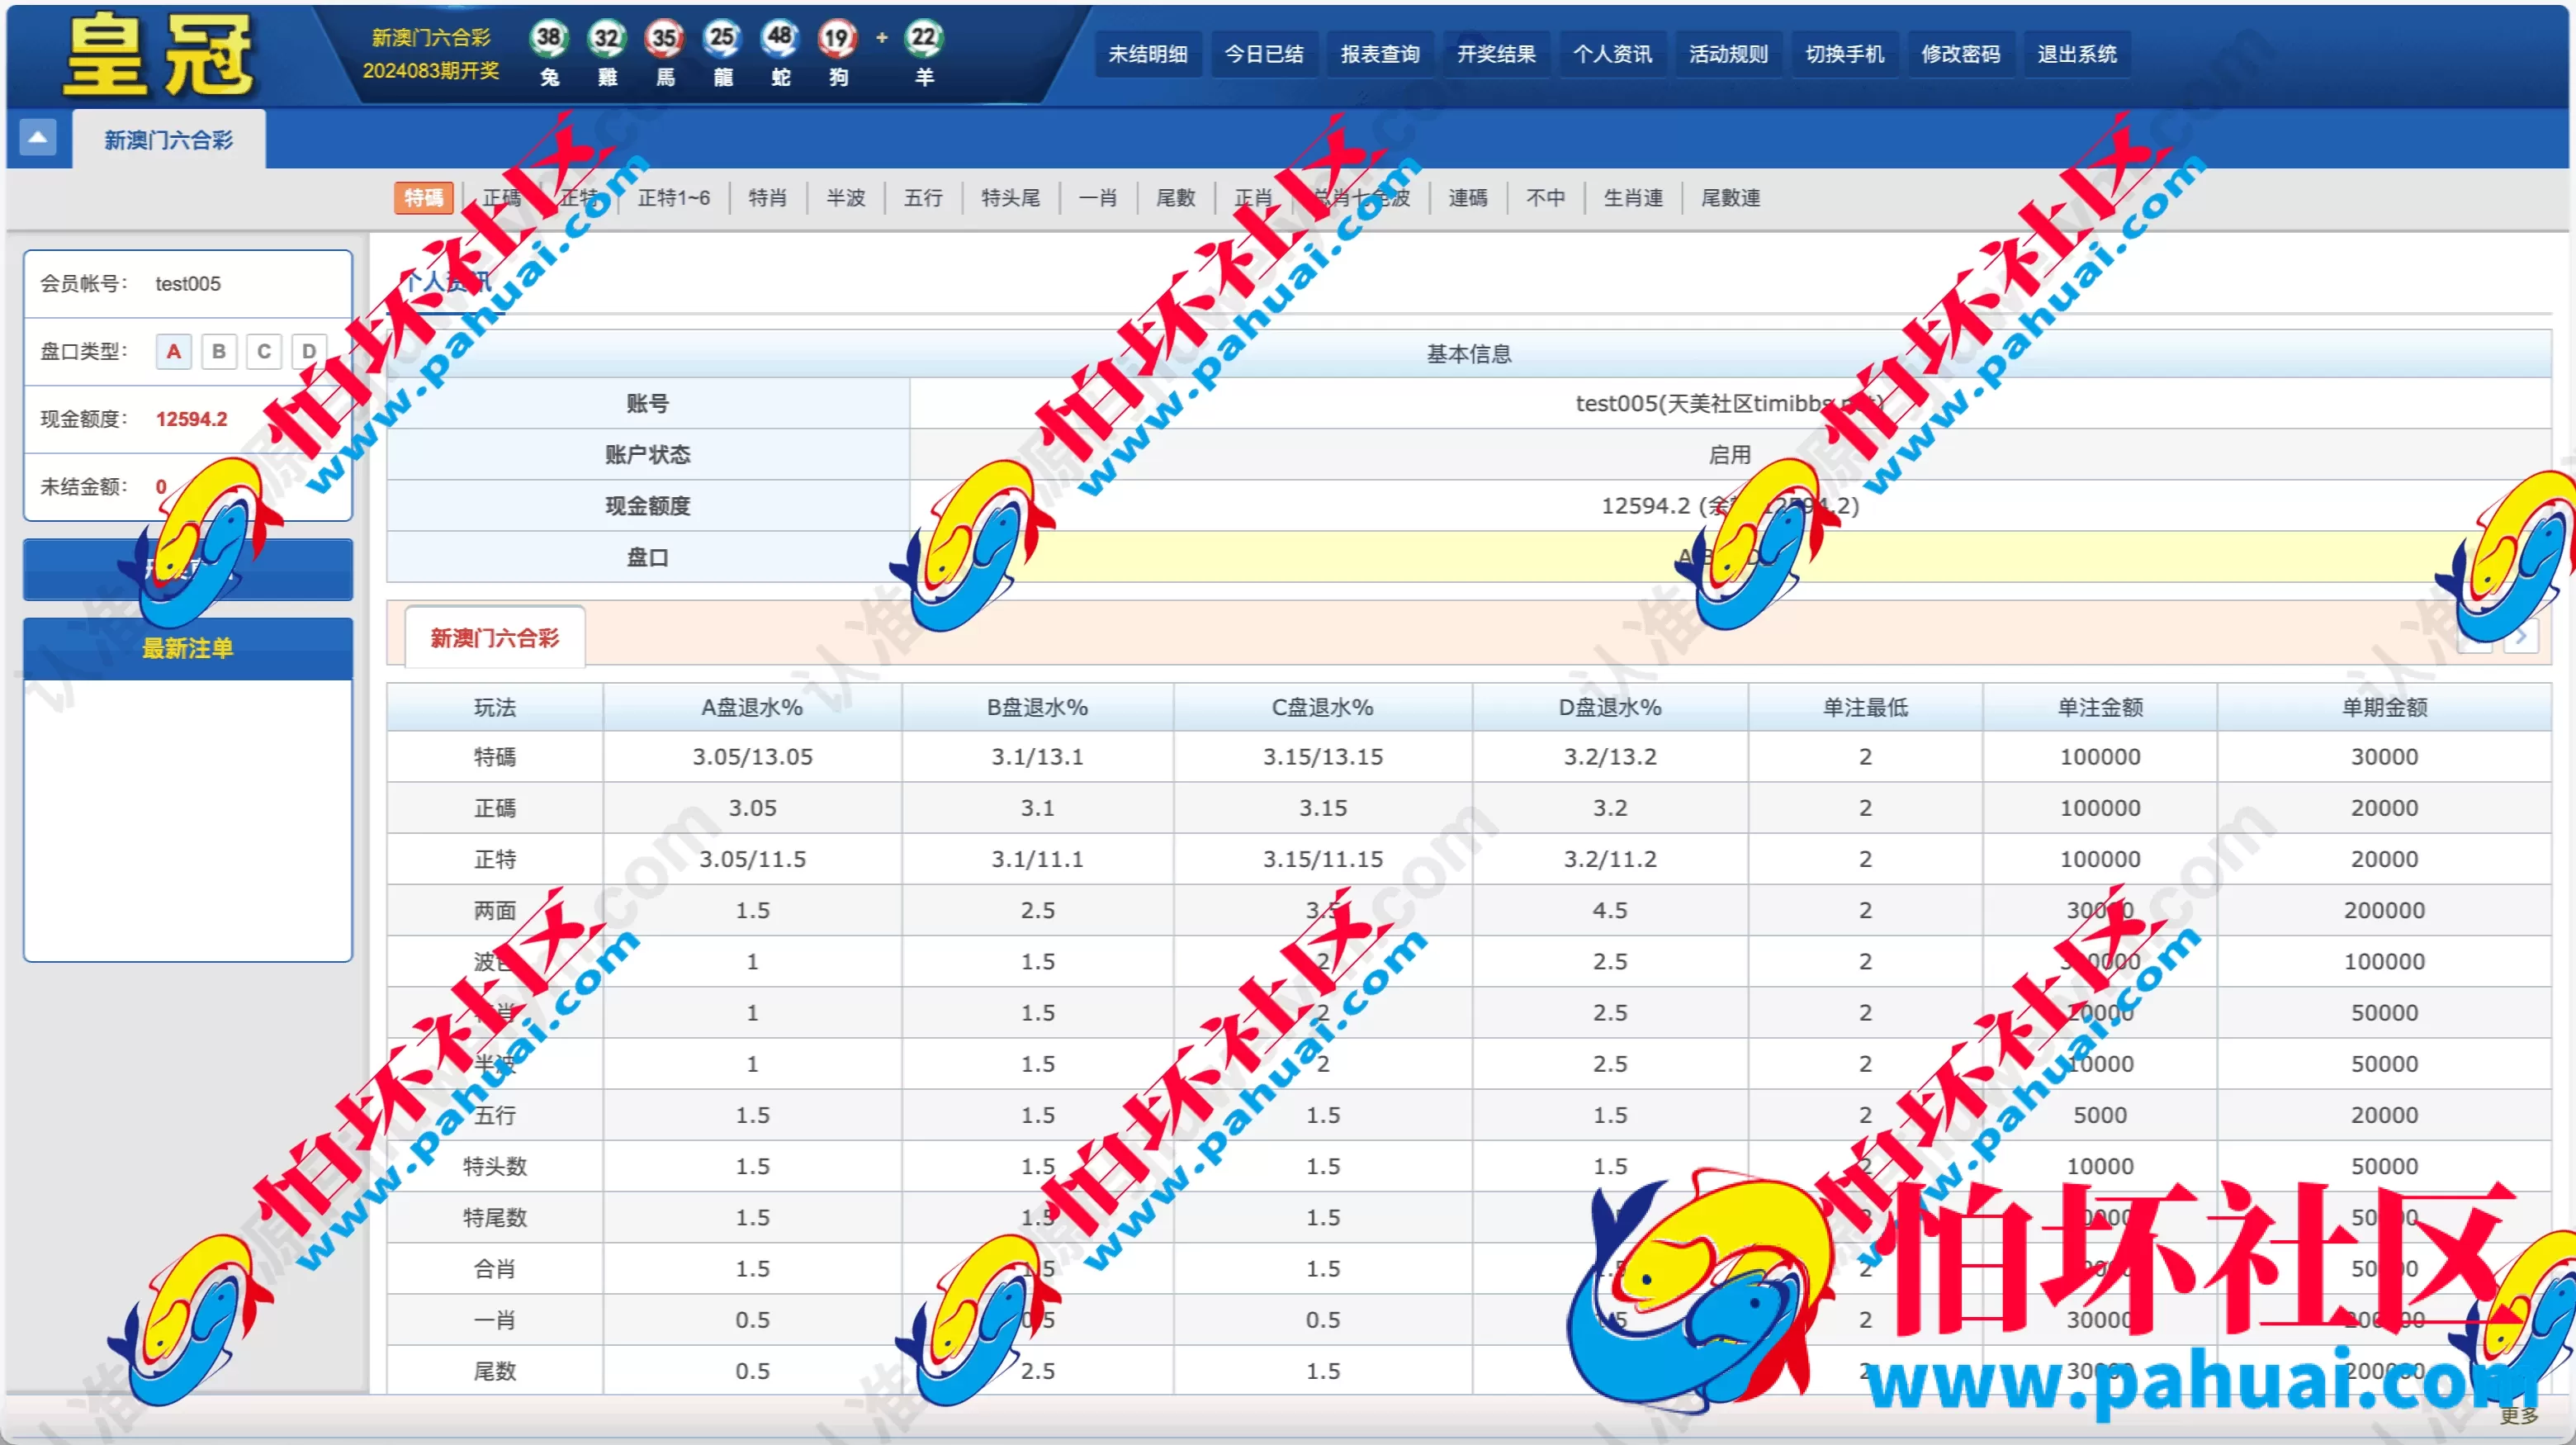
Task: Open 开奖结果 from the top navigation
Action: [1496, 54]
